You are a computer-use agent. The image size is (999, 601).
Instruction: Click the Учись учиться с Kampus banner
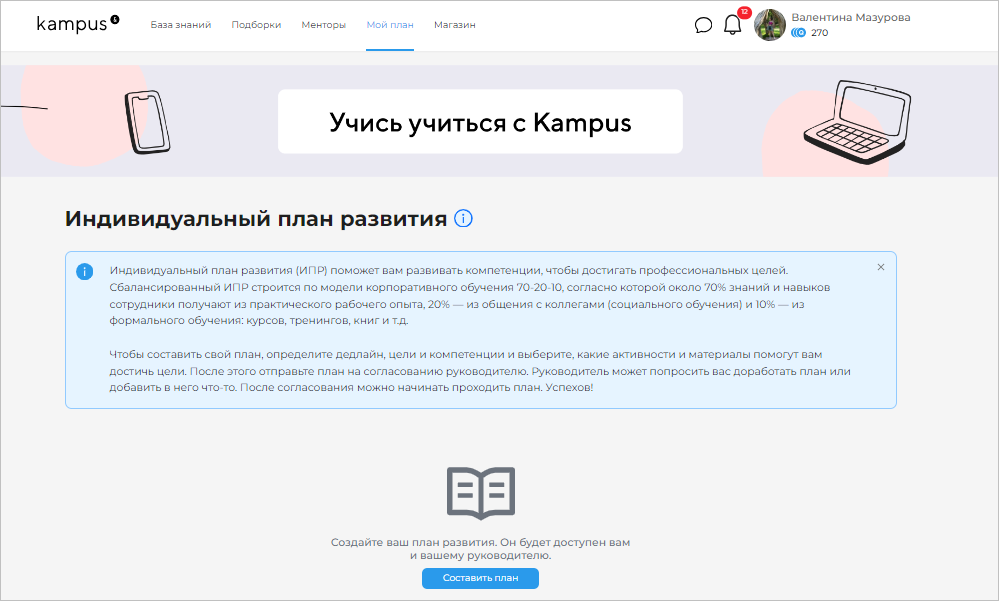click(x=480, y=120)
